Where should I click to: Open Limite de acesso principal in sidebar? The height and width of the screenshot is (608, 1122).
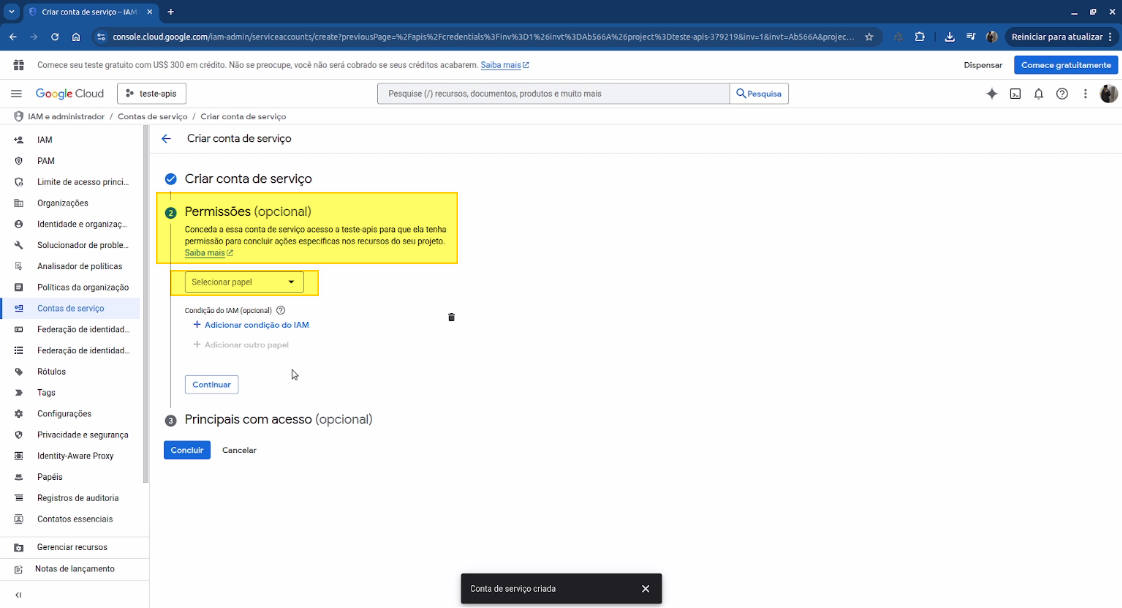(83, 182)
